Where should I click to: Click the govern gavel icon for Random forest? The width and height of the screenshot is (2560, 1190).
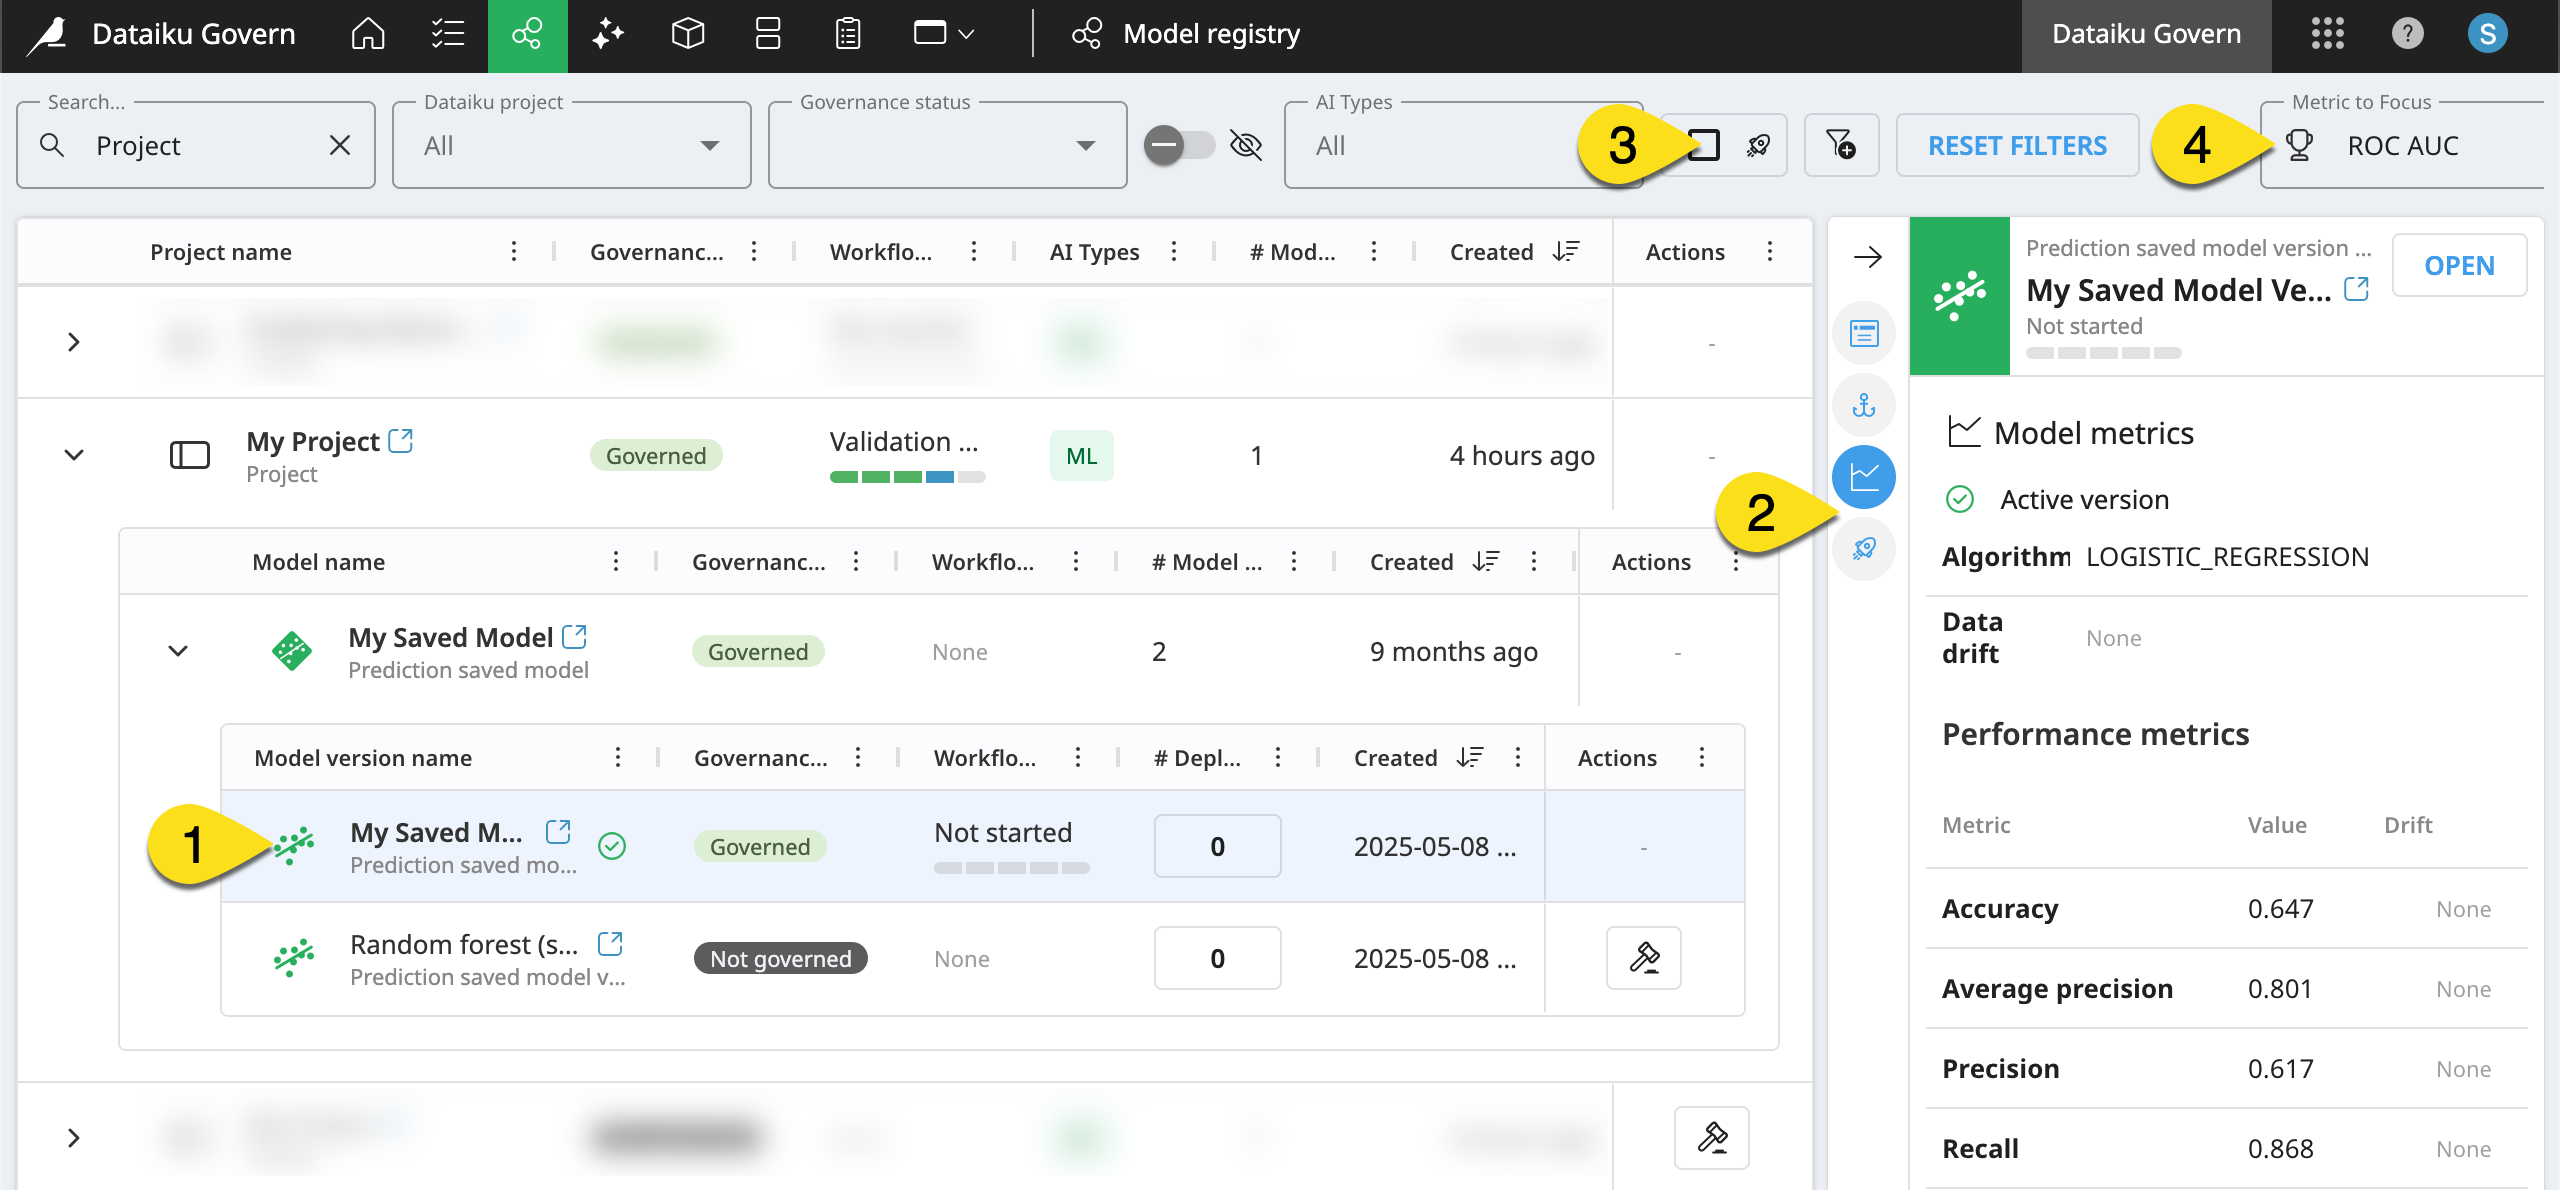(x=1643, y=958)
